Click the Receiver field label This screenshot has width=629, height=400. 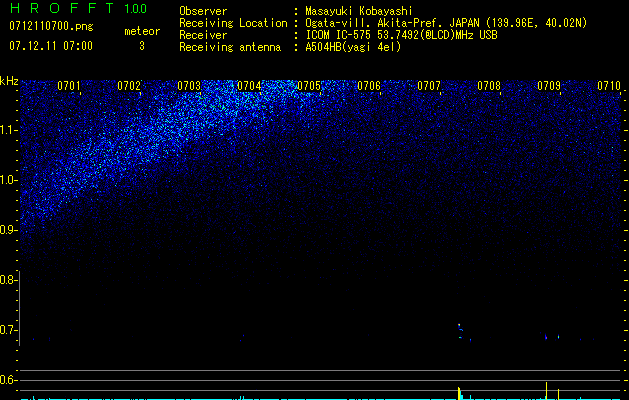coord(203,35)
